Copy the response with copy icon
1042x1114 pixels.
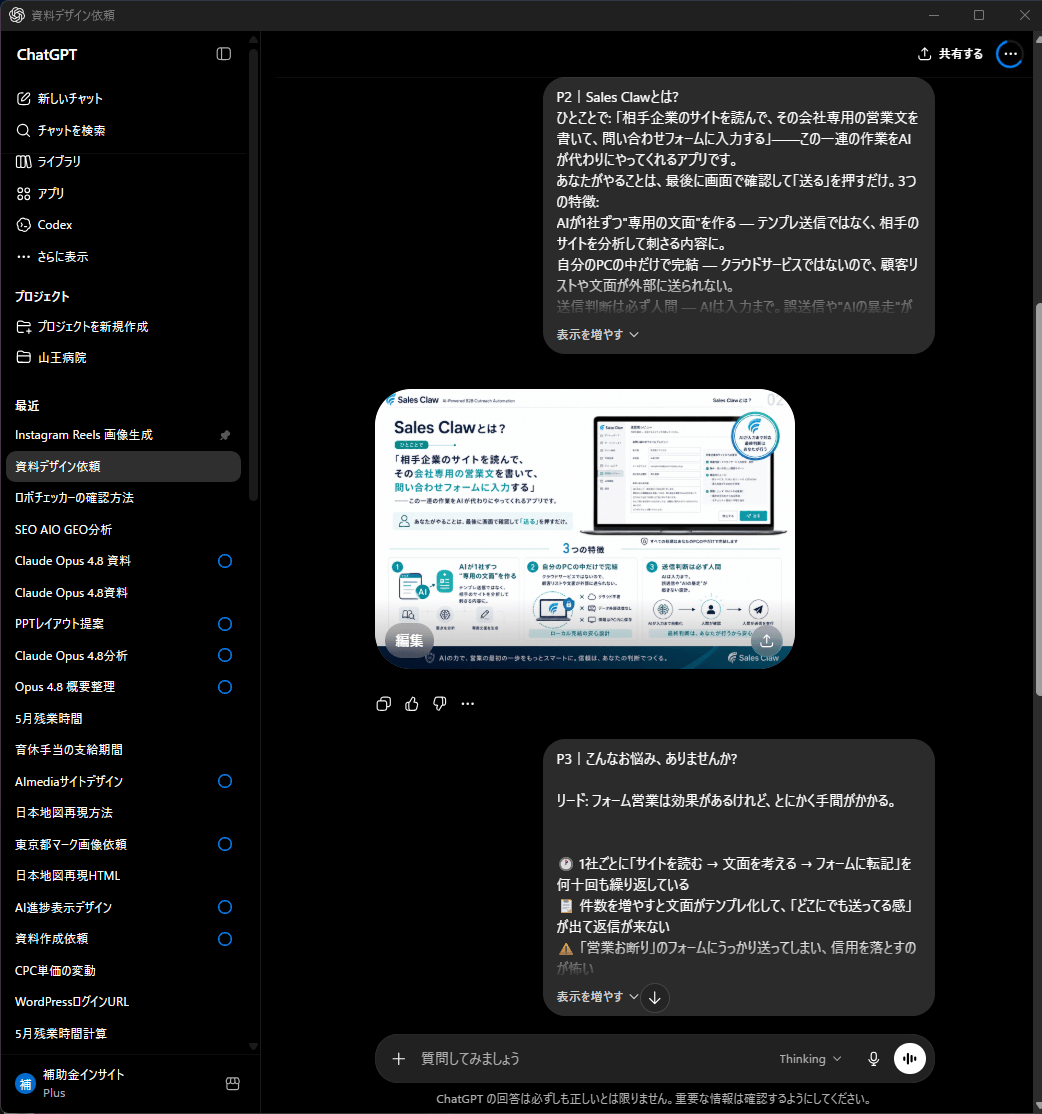[384, 704]
